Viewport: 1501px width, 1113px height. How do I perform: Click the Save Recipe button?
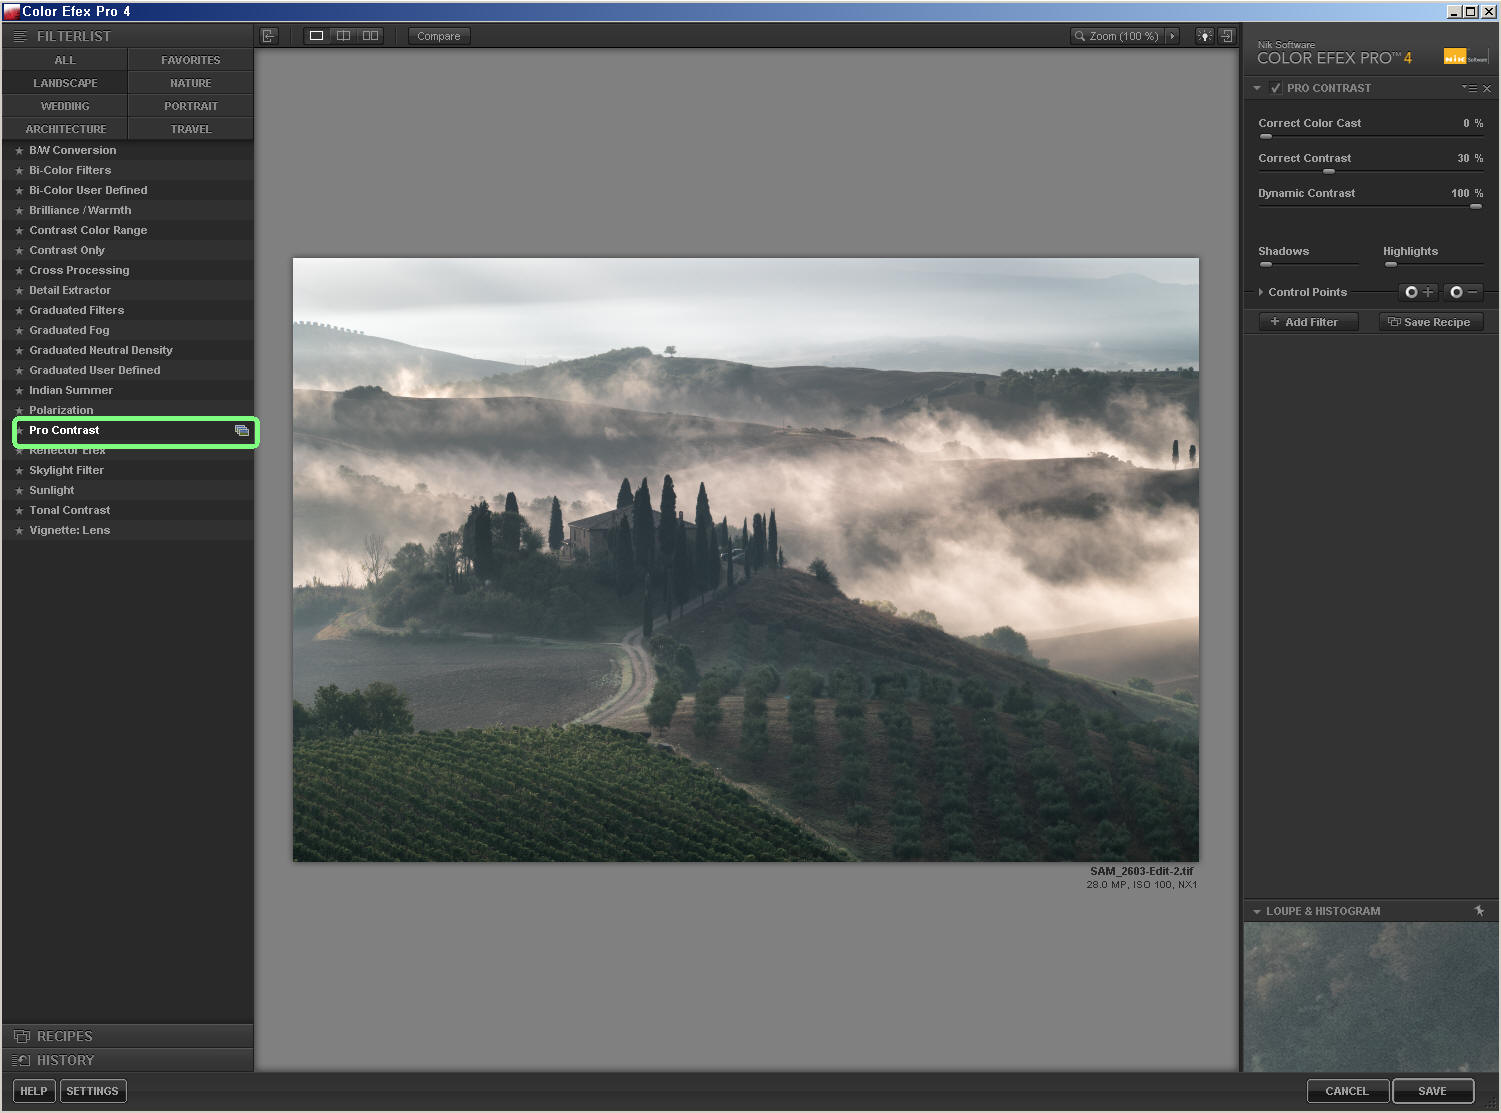pyautogui.click(x=1428, y=322)
